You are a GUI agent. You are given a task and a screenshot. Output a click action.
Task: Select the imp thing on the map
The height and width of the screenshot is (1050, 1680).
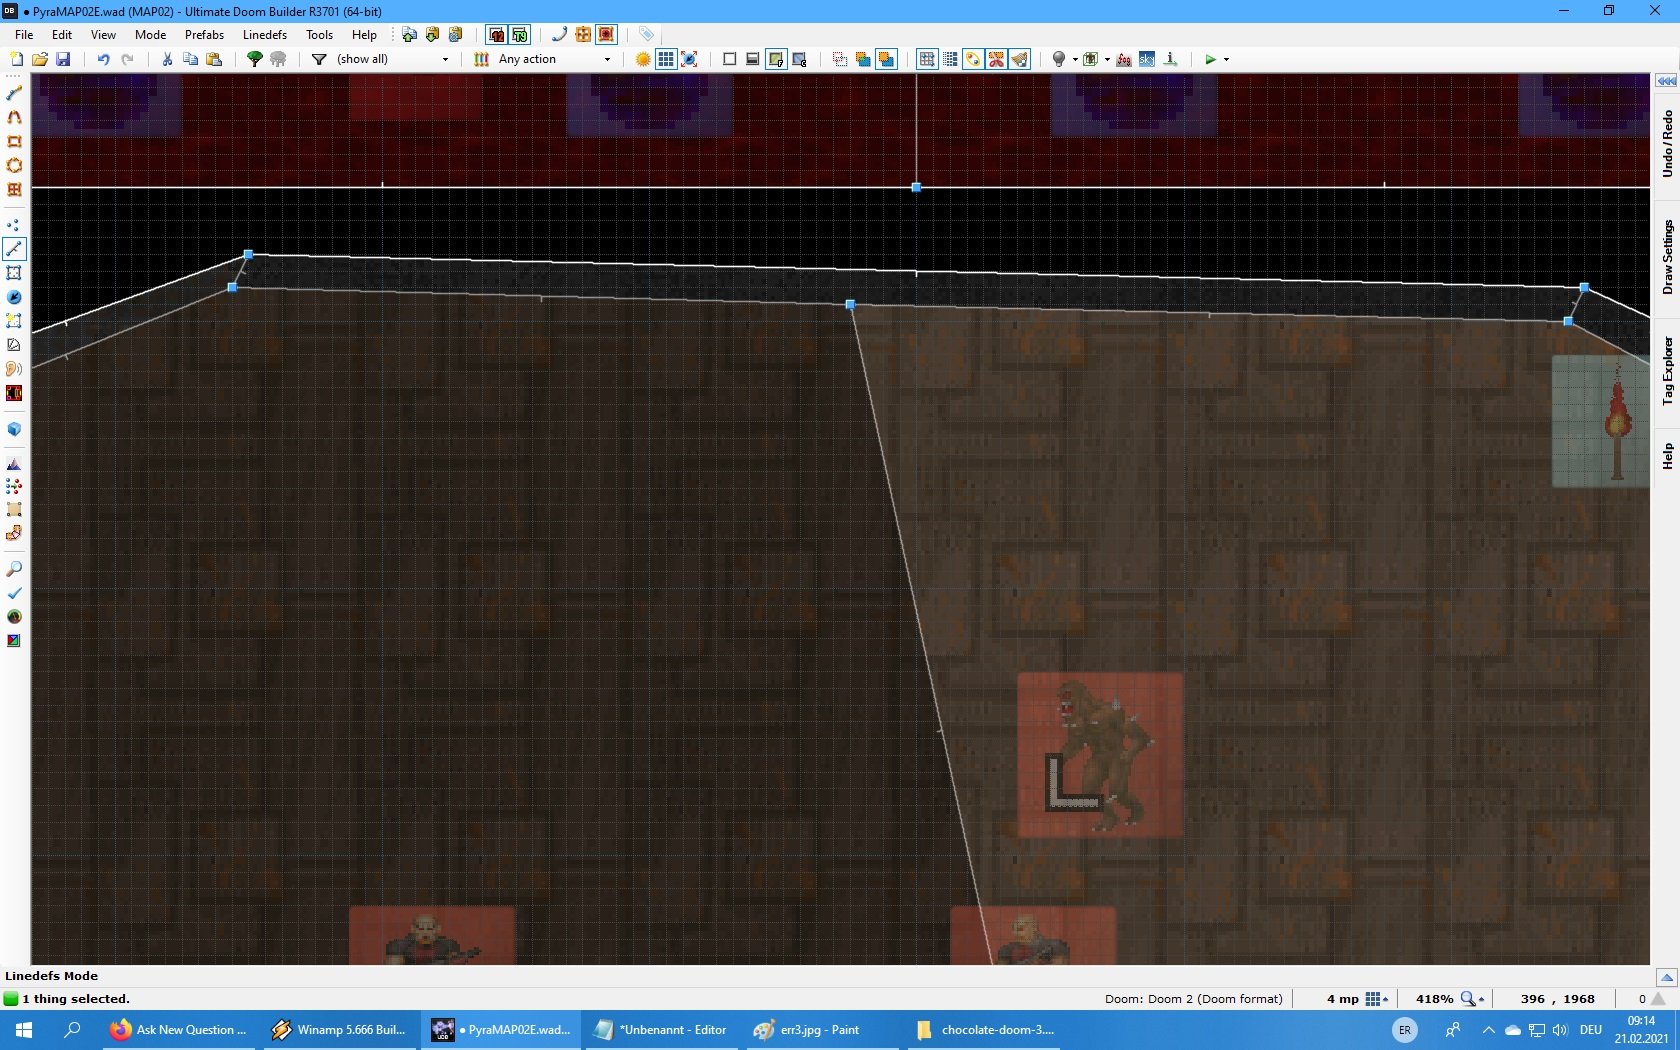click(x=1100, y=755)
